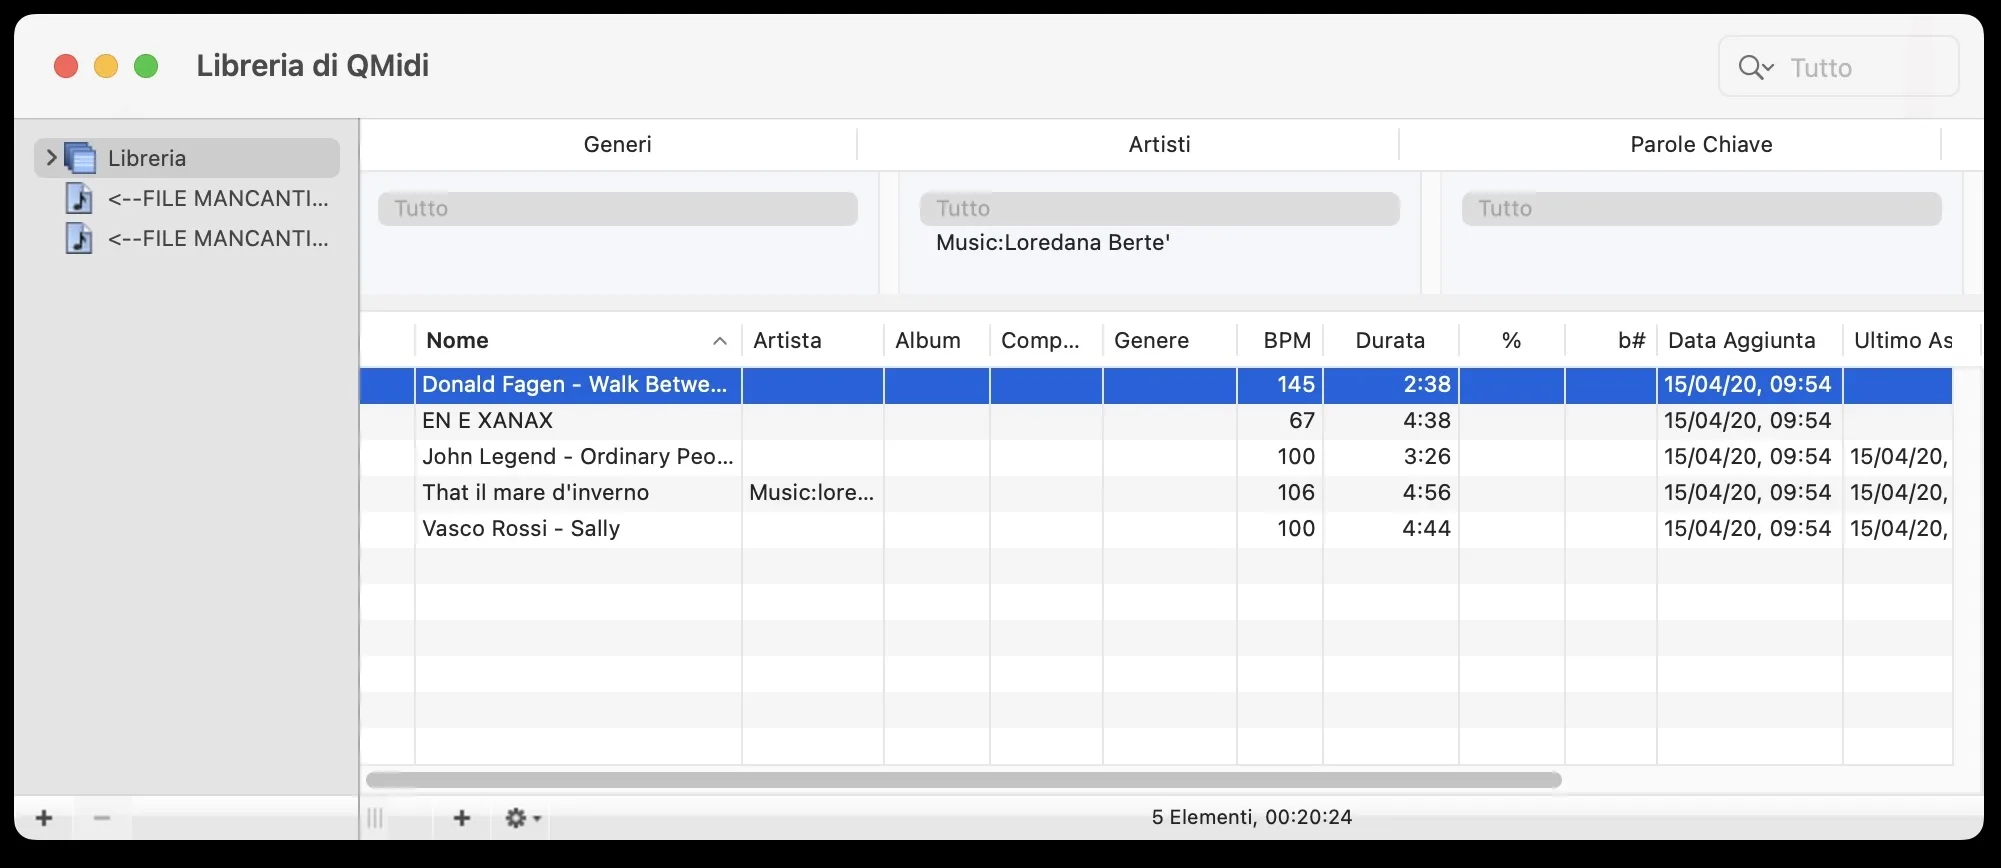The image size is (2001, 868).
Task: Expand the Libreria tree item
Action: click(51, 158)
